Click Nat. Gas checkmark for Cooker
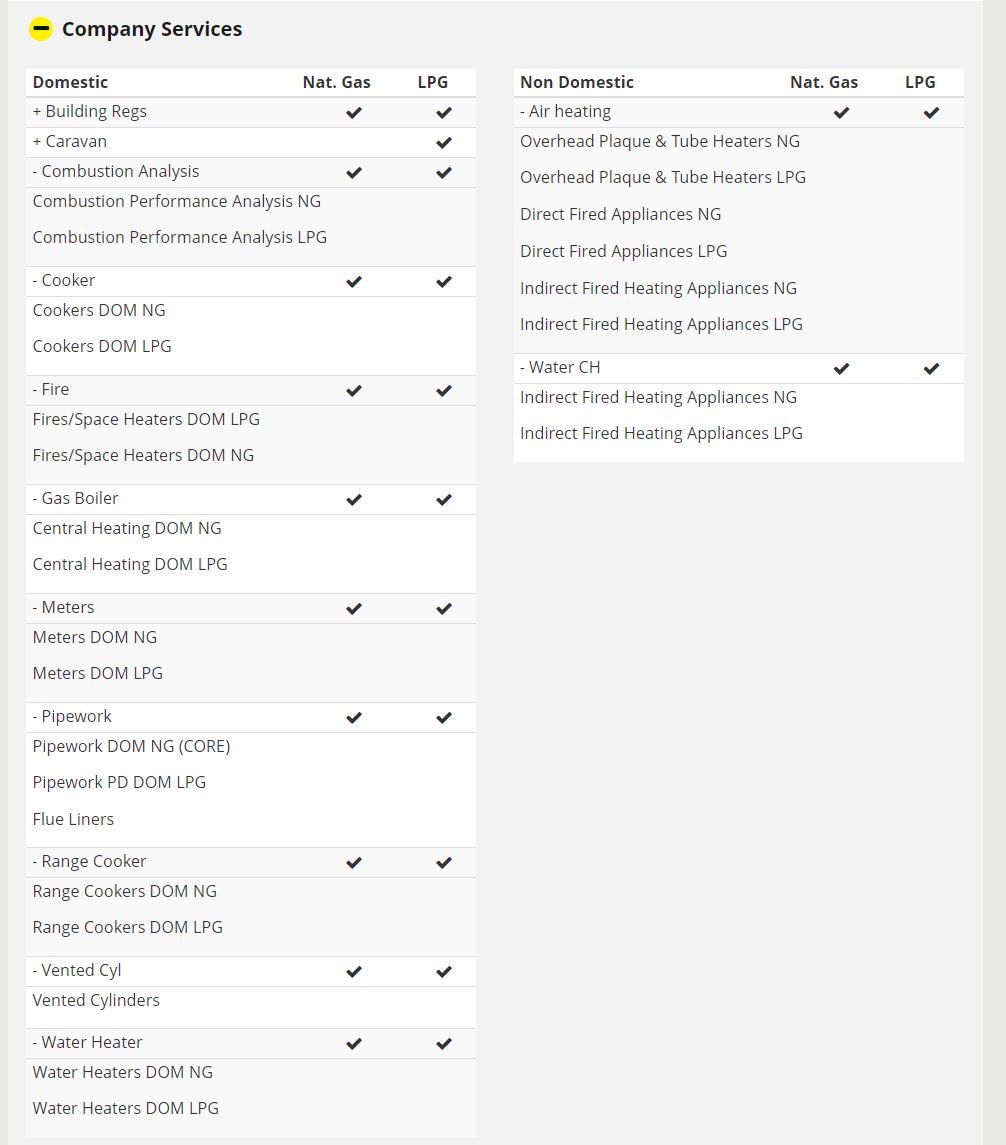The width and height of the screenshot is (1006, 1145). coord(354,282)
